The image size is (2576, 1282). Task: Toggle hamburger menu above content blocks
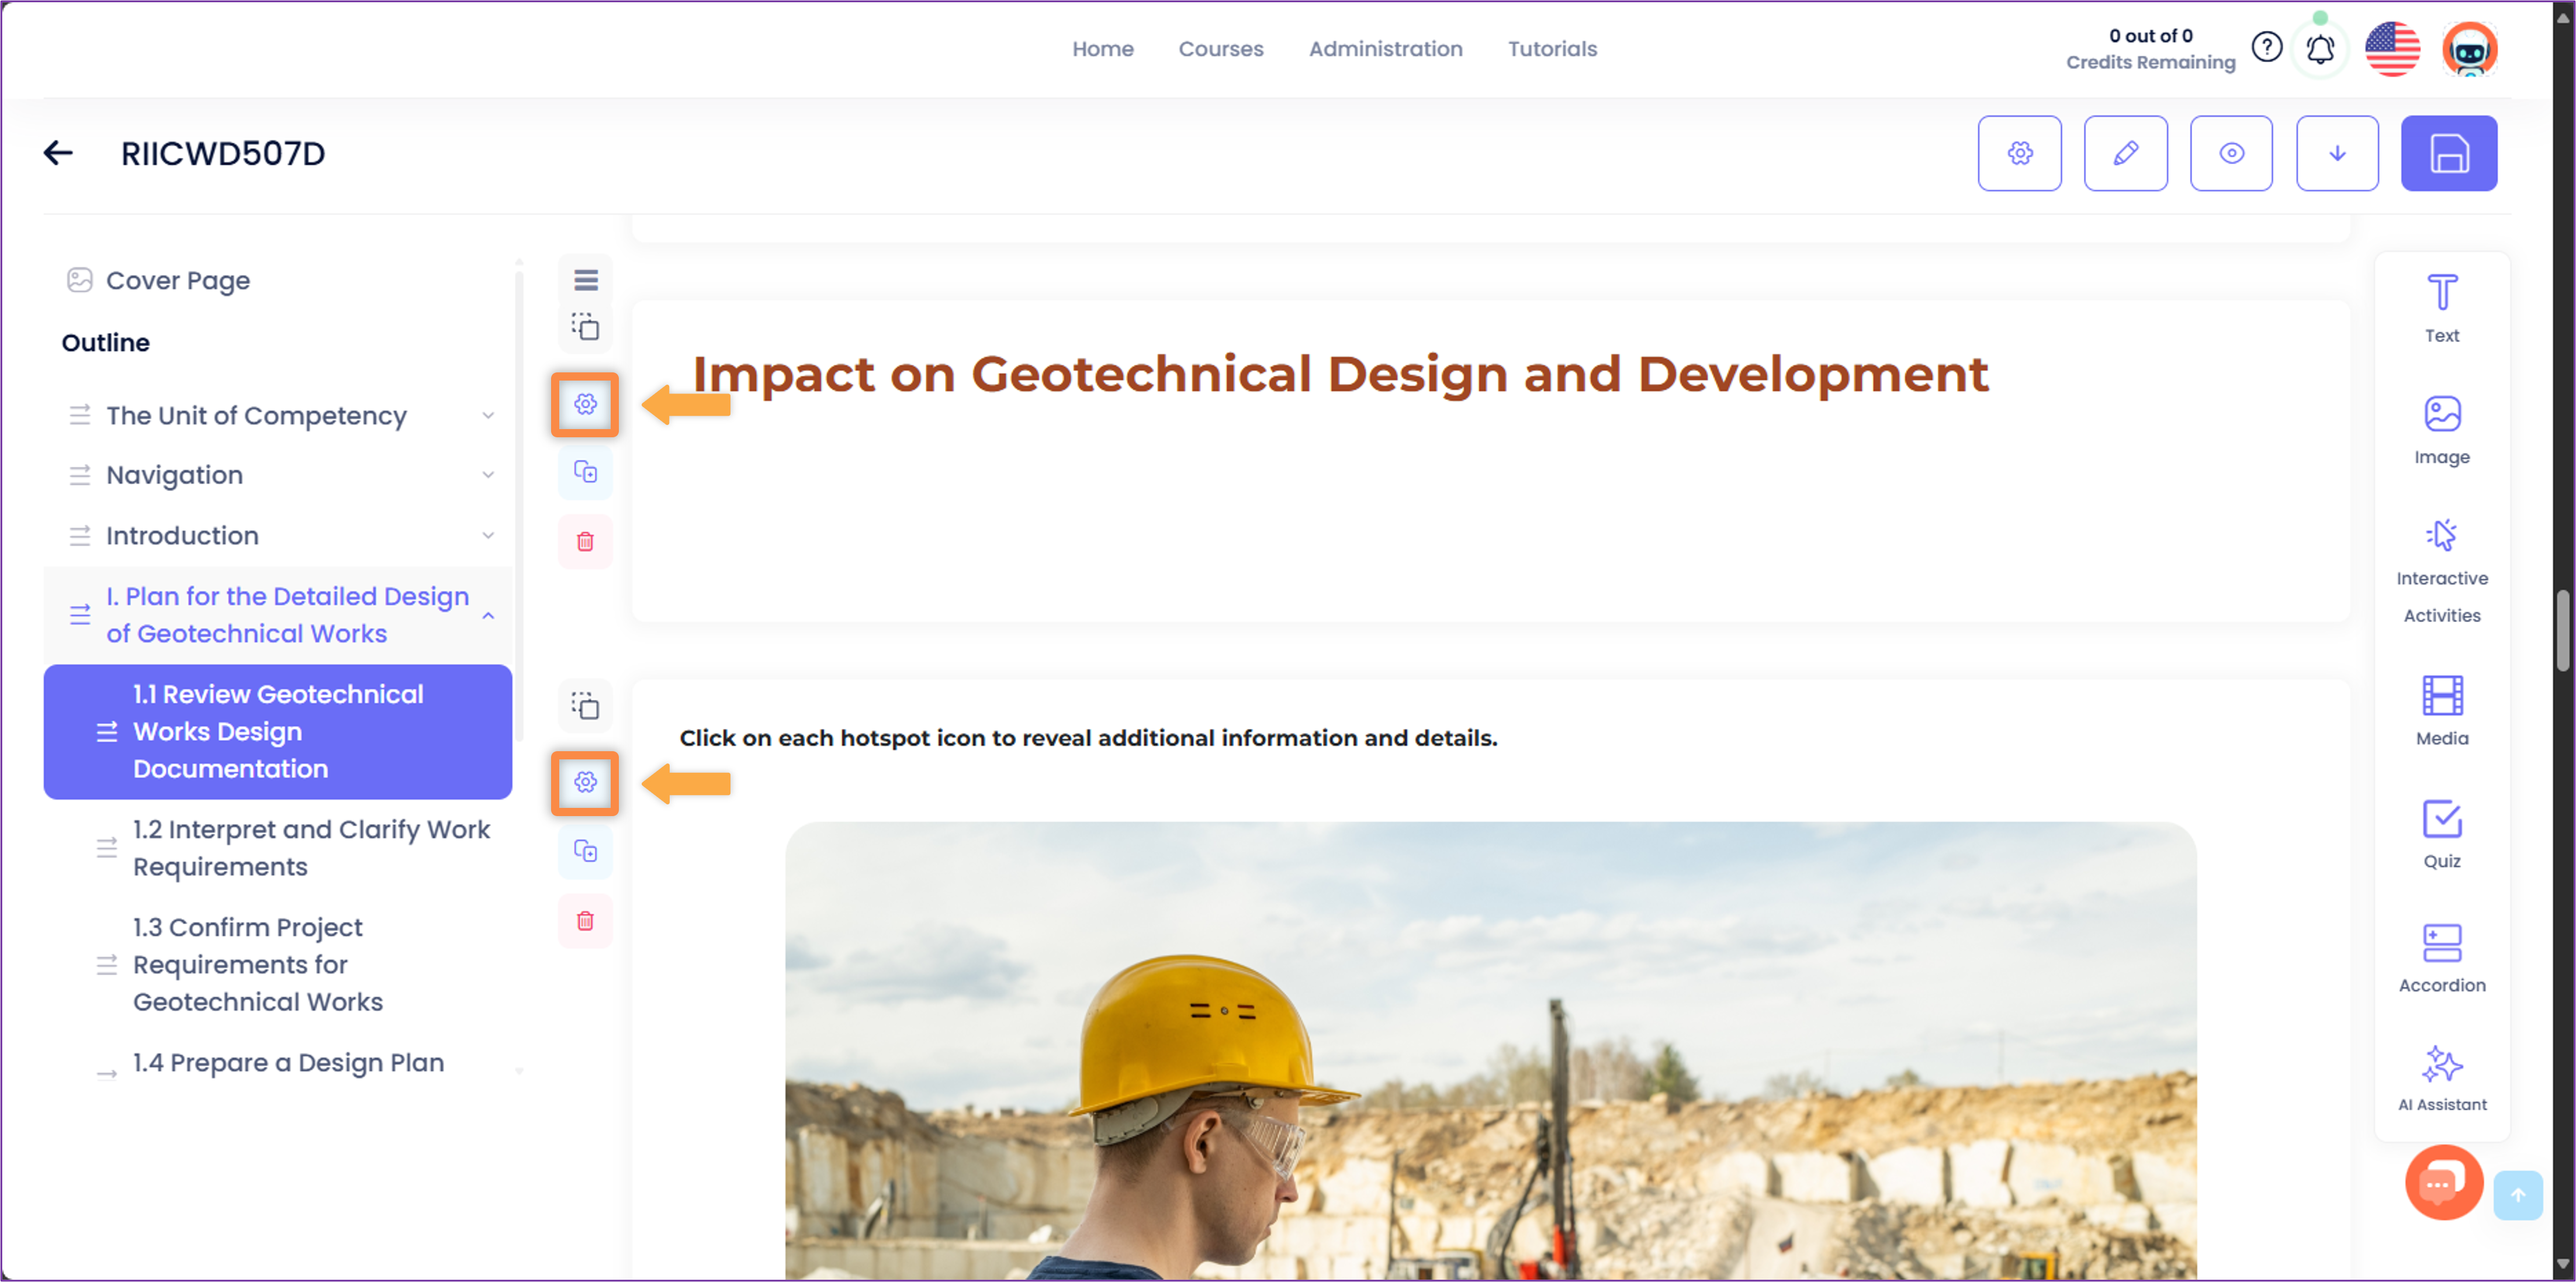pyautogui.click(x=586, y=280)
